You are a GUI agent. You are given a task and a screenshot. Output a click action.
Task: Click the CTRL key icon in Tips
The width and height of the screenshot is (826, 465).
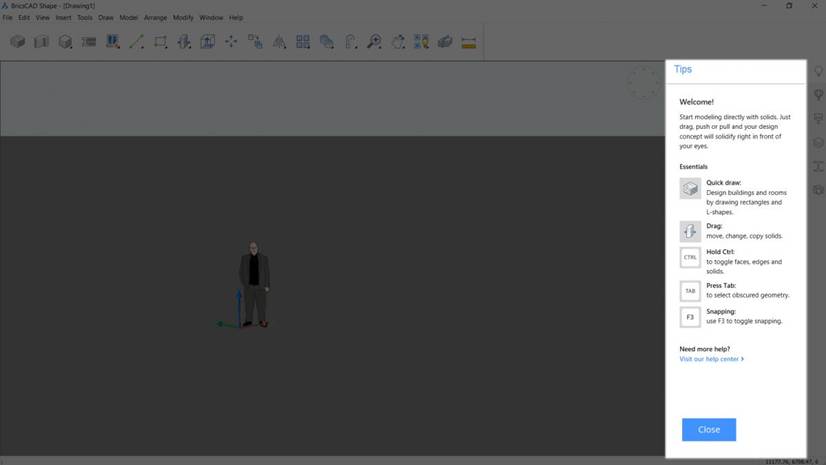[x=690, y=258]
